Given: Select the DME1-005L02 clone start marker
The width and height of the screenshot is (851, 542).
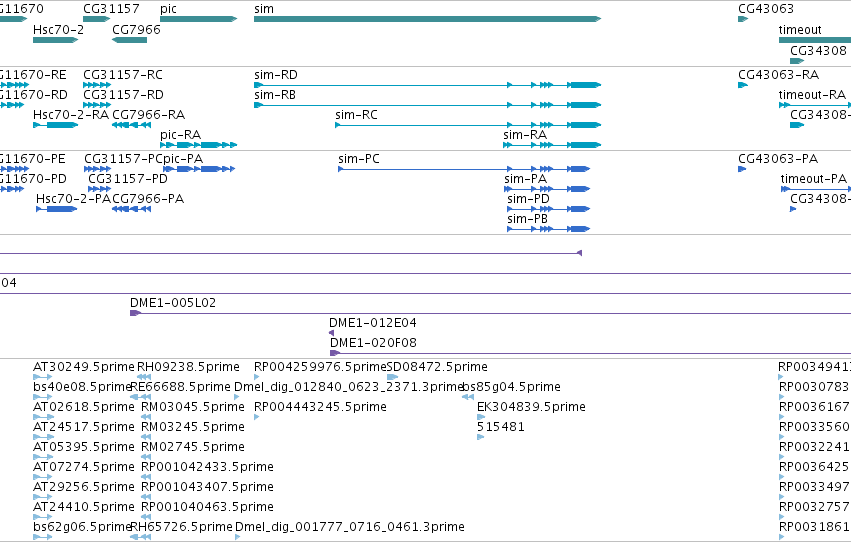Looking at the screenshot, I should point(135,313).
